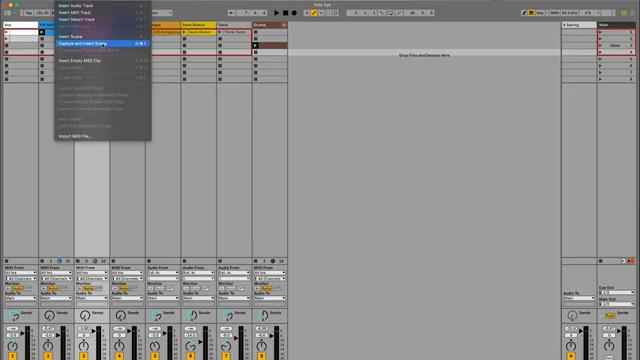Open Main Out dropdown
Screen dimensions: 640x360
(616, 304)
